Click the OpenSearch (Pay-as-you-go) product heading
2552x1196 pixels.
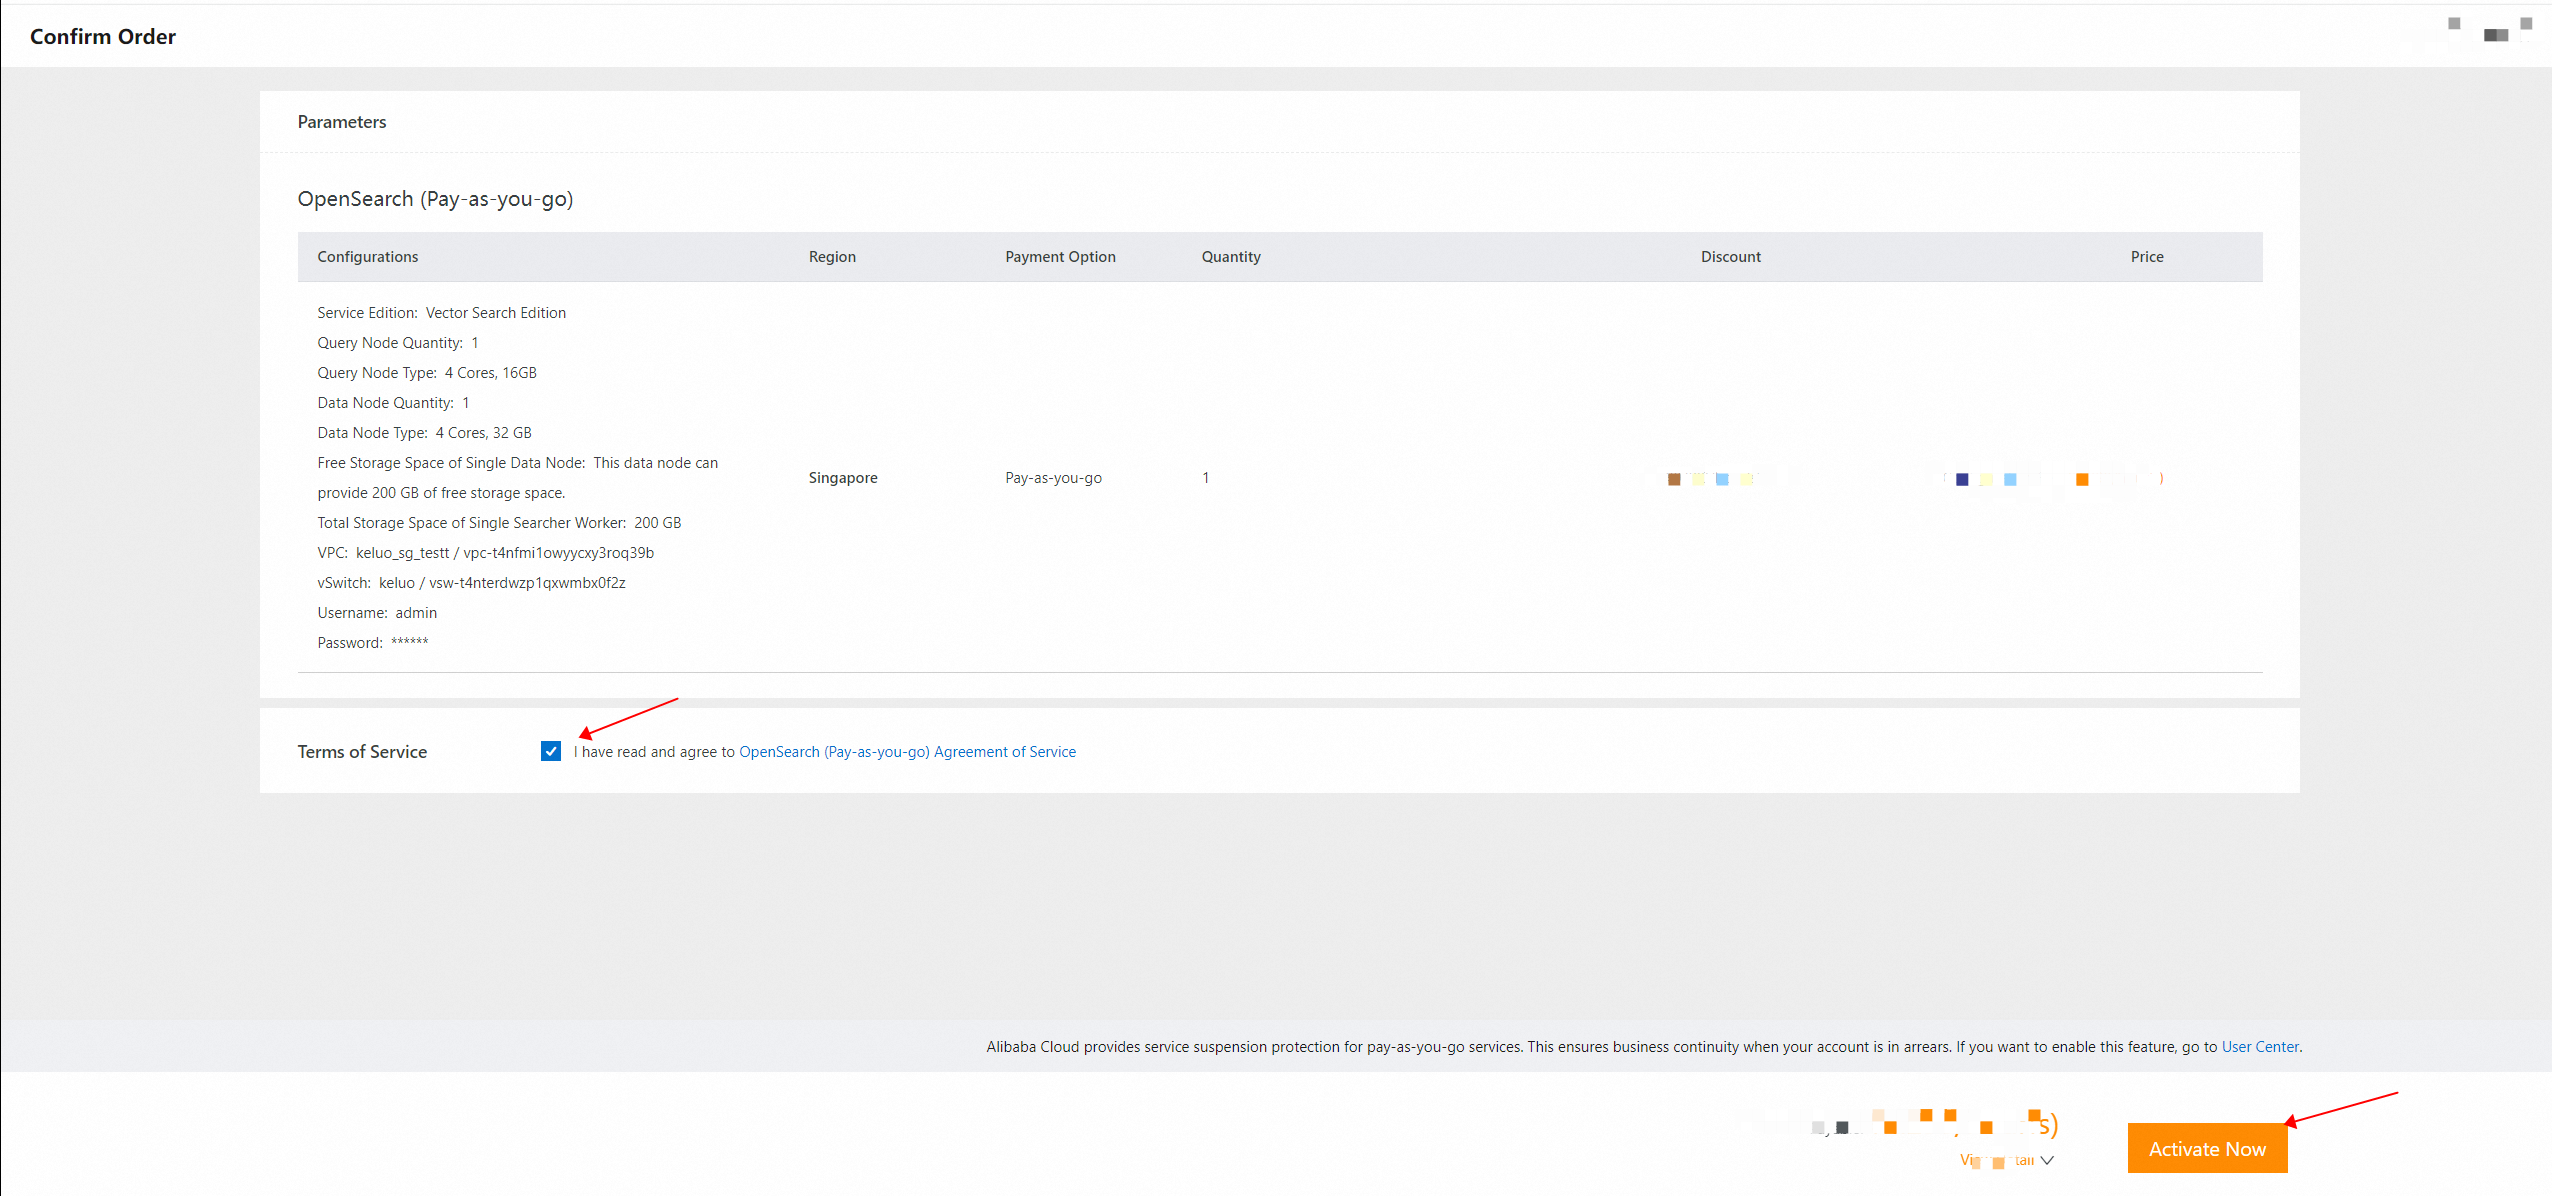click(435, 199)
